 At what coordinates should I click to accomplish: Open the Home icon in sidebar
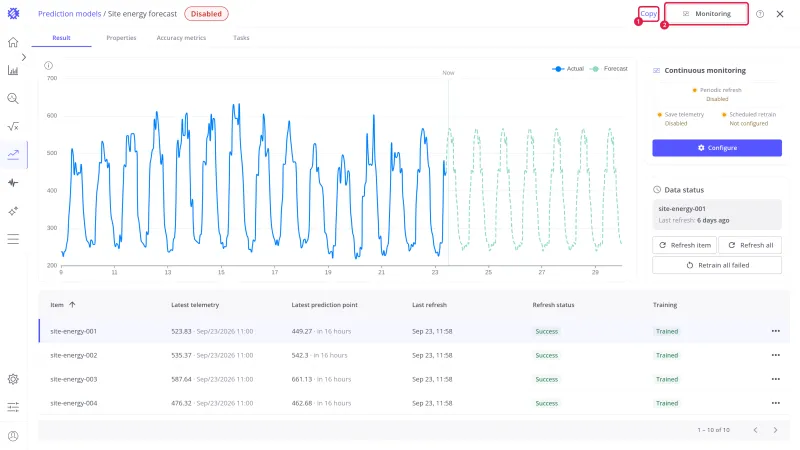[x=13, y=42]
